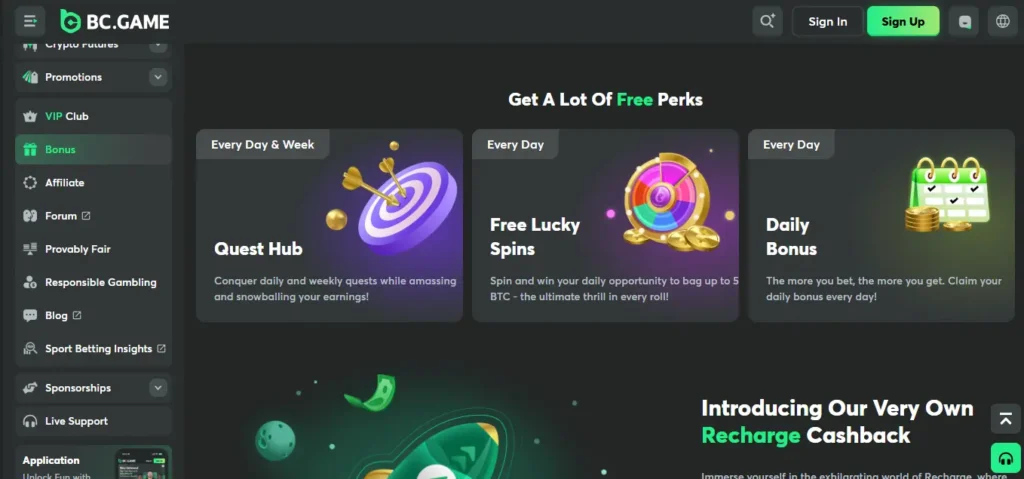Open the Free Lucky Spins card
Screen dimensions: 1024x479
click(605, 225)
